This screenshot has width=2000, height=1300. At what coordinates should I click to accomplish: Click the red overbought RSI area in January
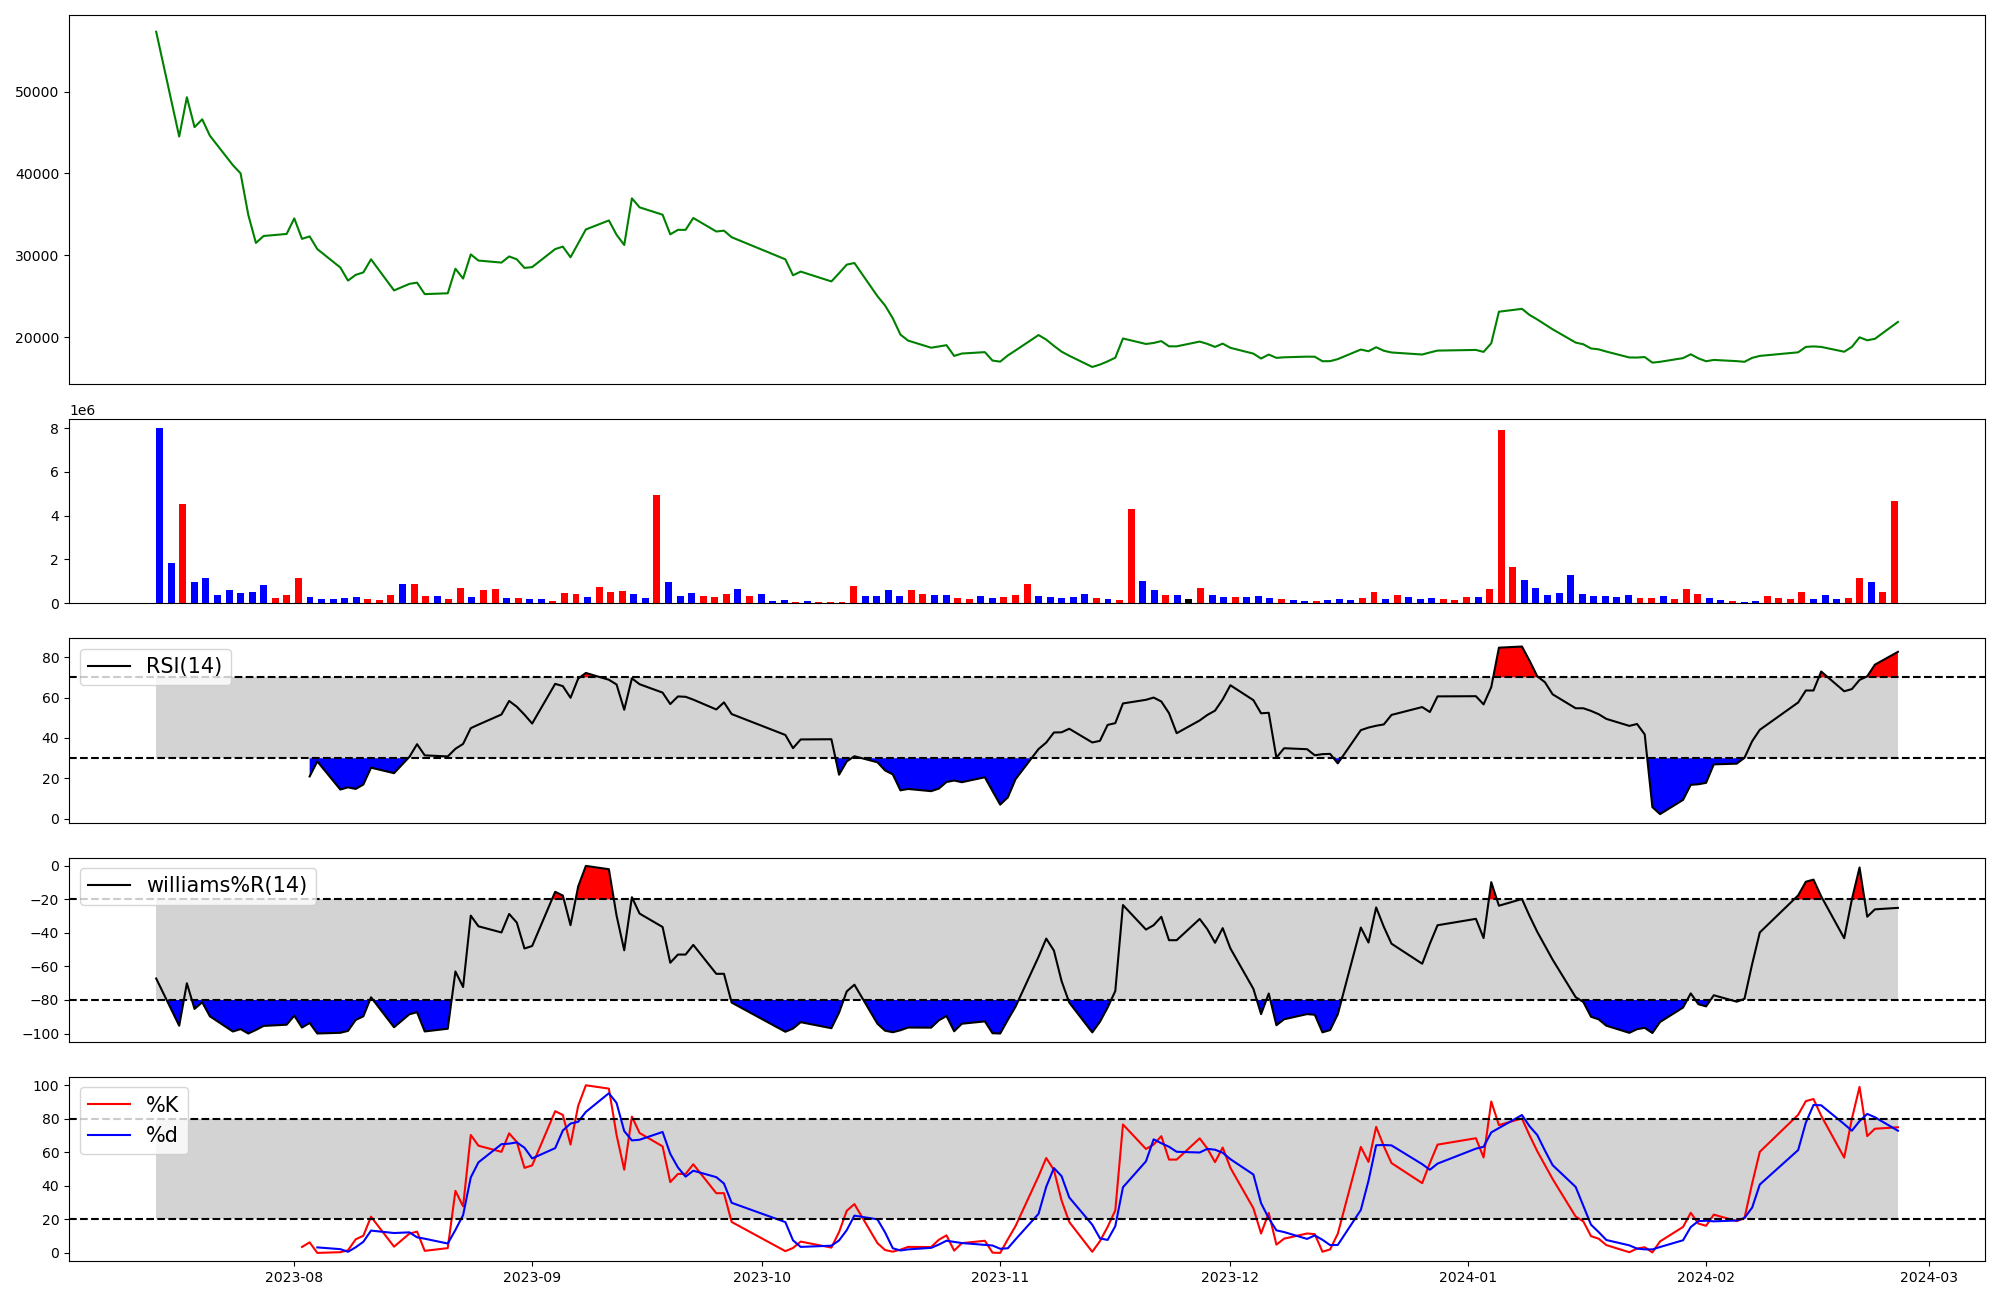pos(1514,662)
